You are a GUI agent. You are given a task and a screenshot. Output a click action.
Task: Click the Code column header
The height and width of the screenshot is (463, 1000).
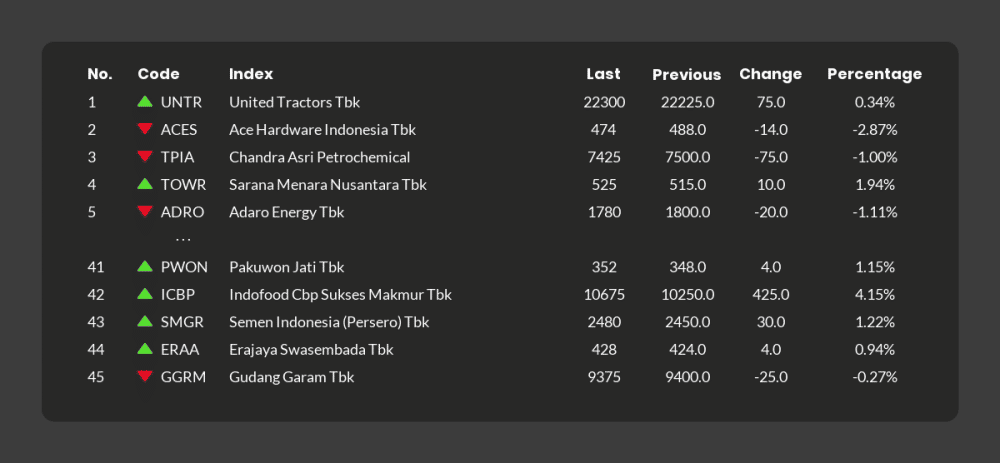[158, 74]
